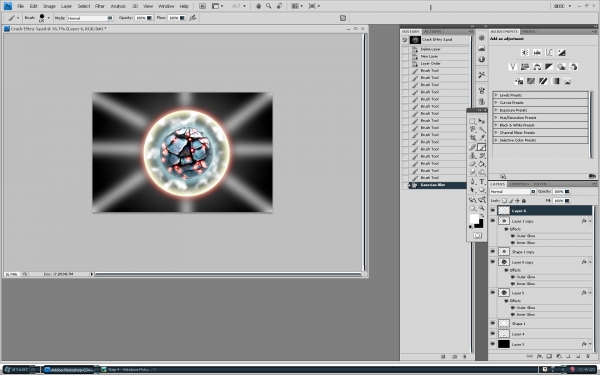600x375 pixels.
Task: Add a Curves adjustment
Action: (x=549, y=52)
